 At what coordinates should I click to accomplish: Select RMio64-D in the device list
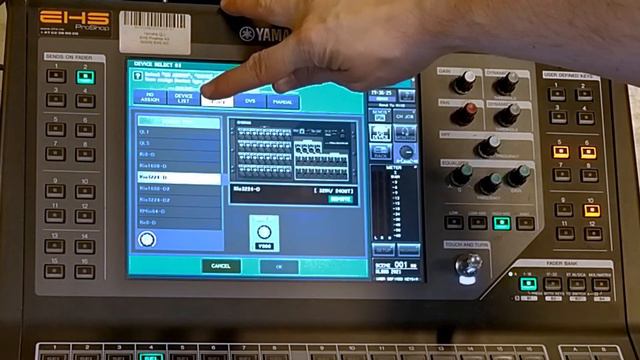pos(180,211)
